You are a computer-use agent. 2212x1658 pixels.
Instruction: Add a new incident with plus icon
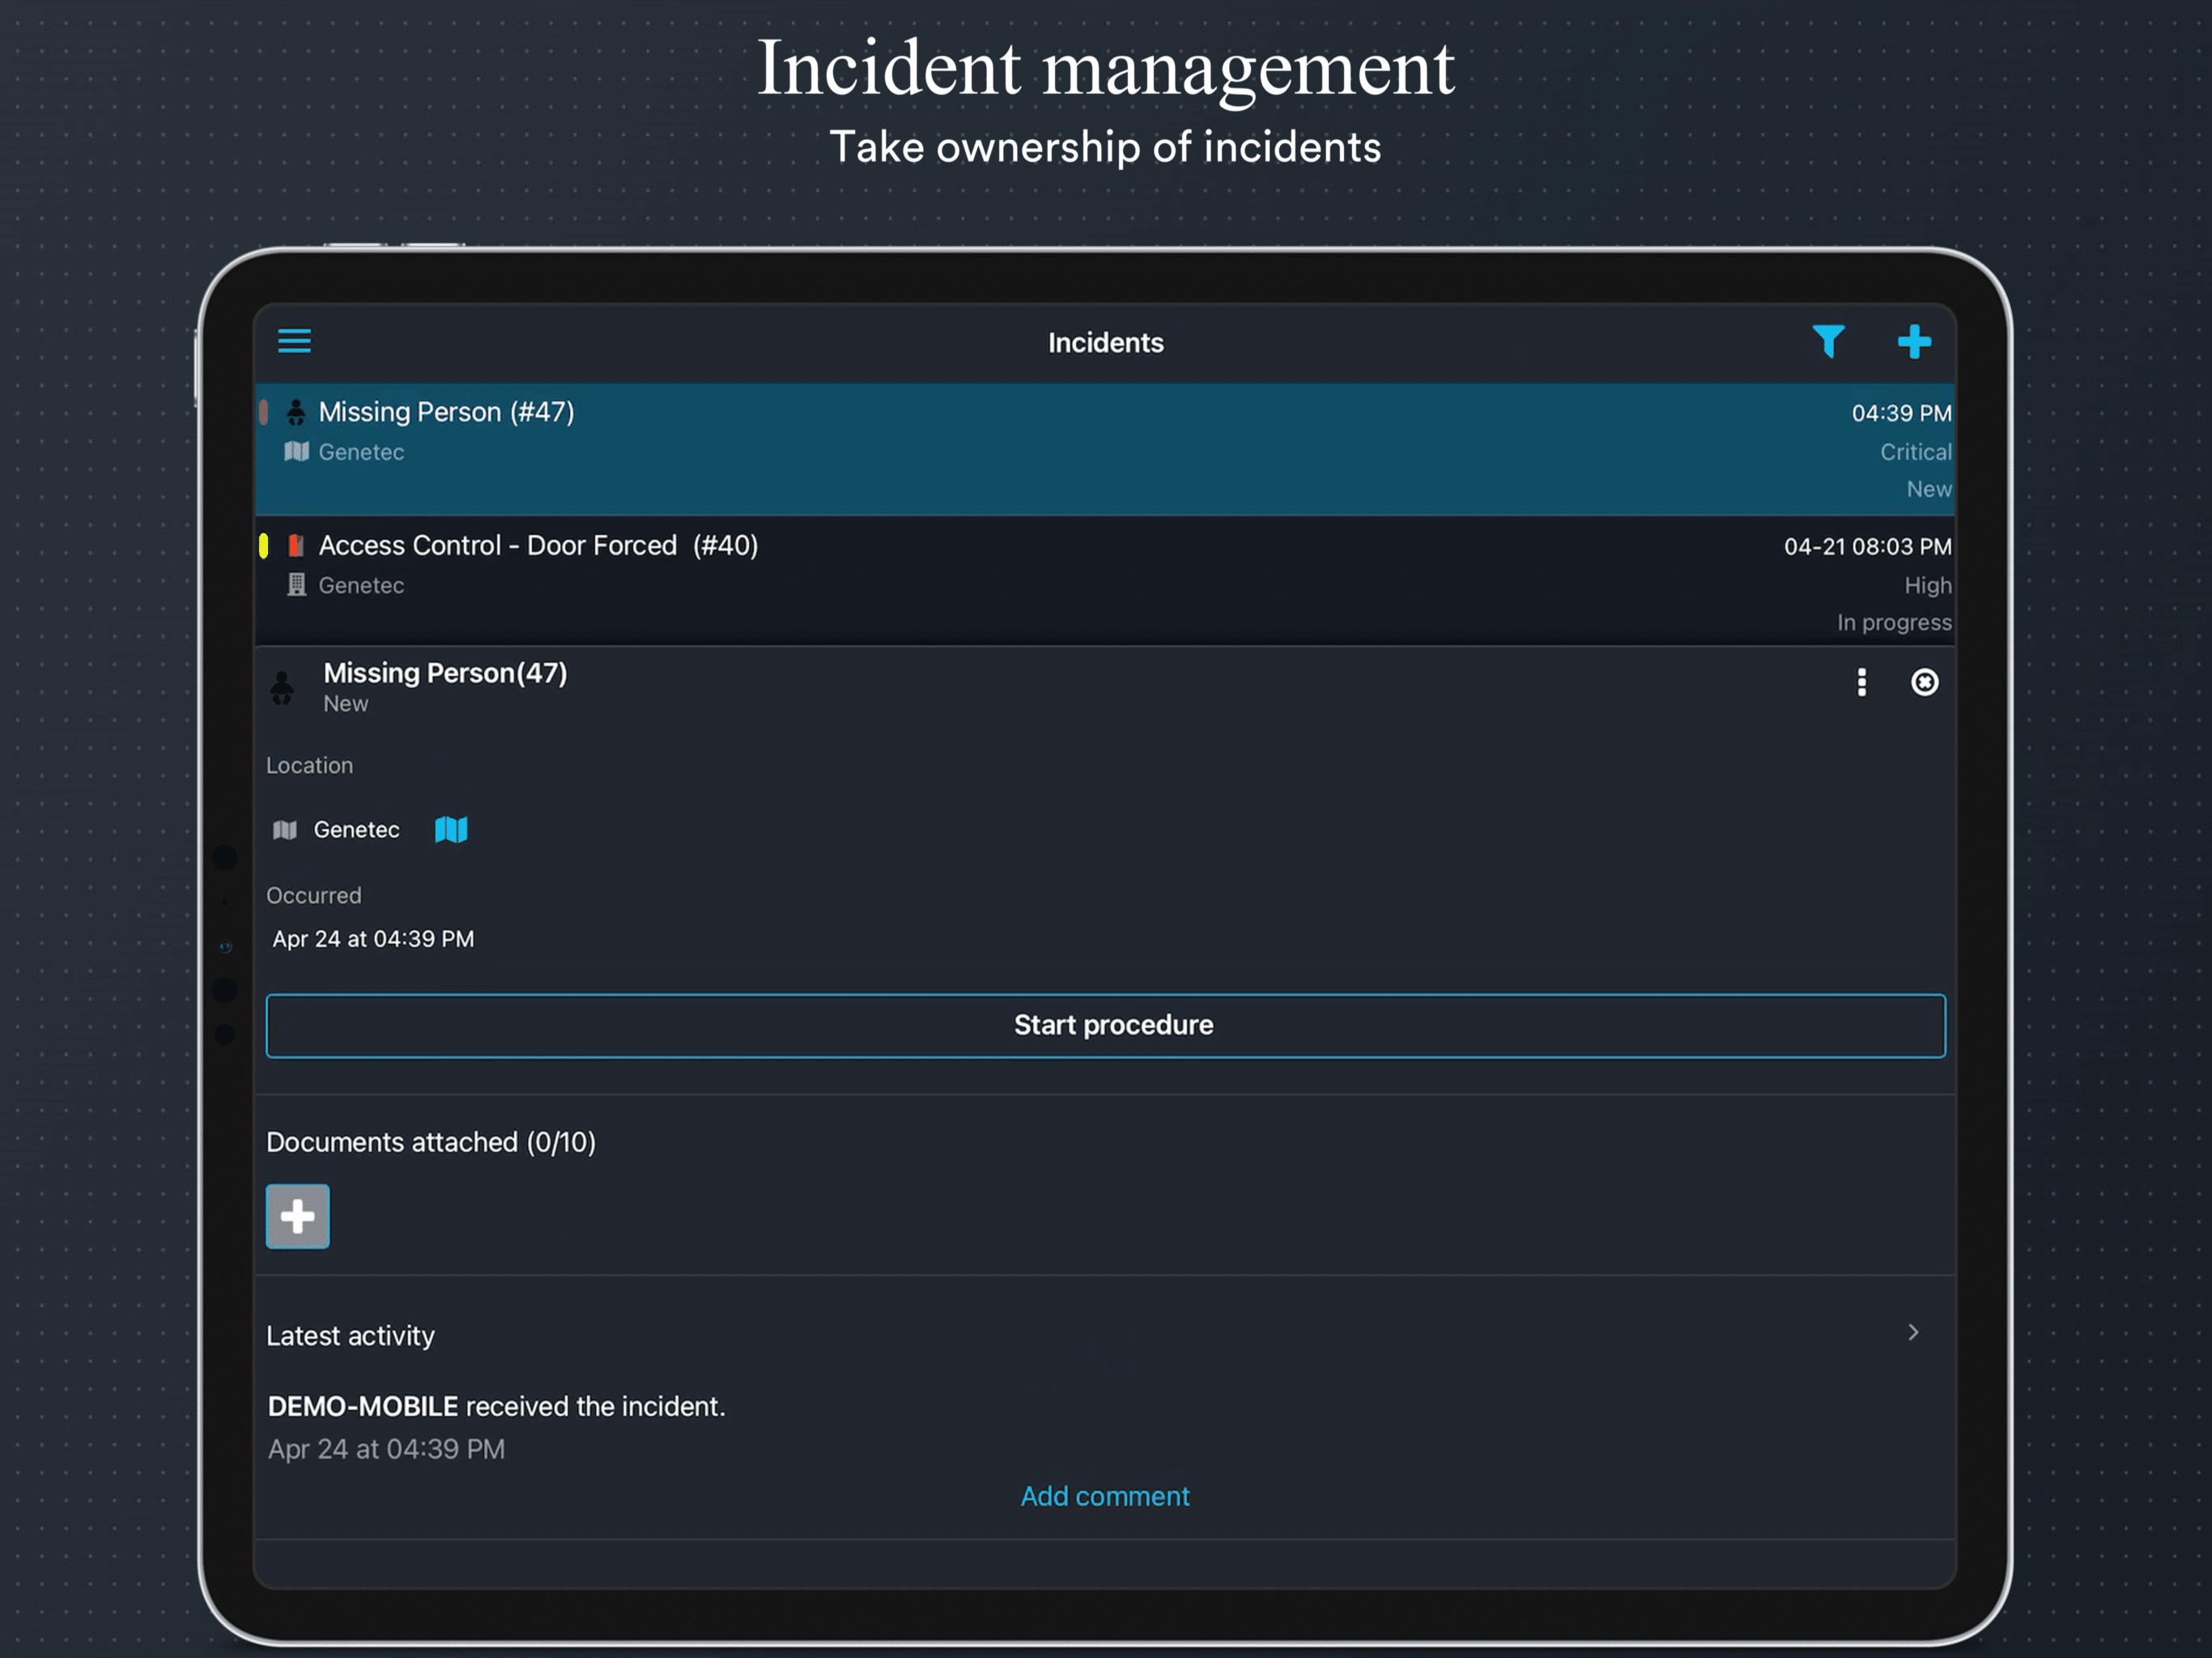click(x=1914, y=341)
